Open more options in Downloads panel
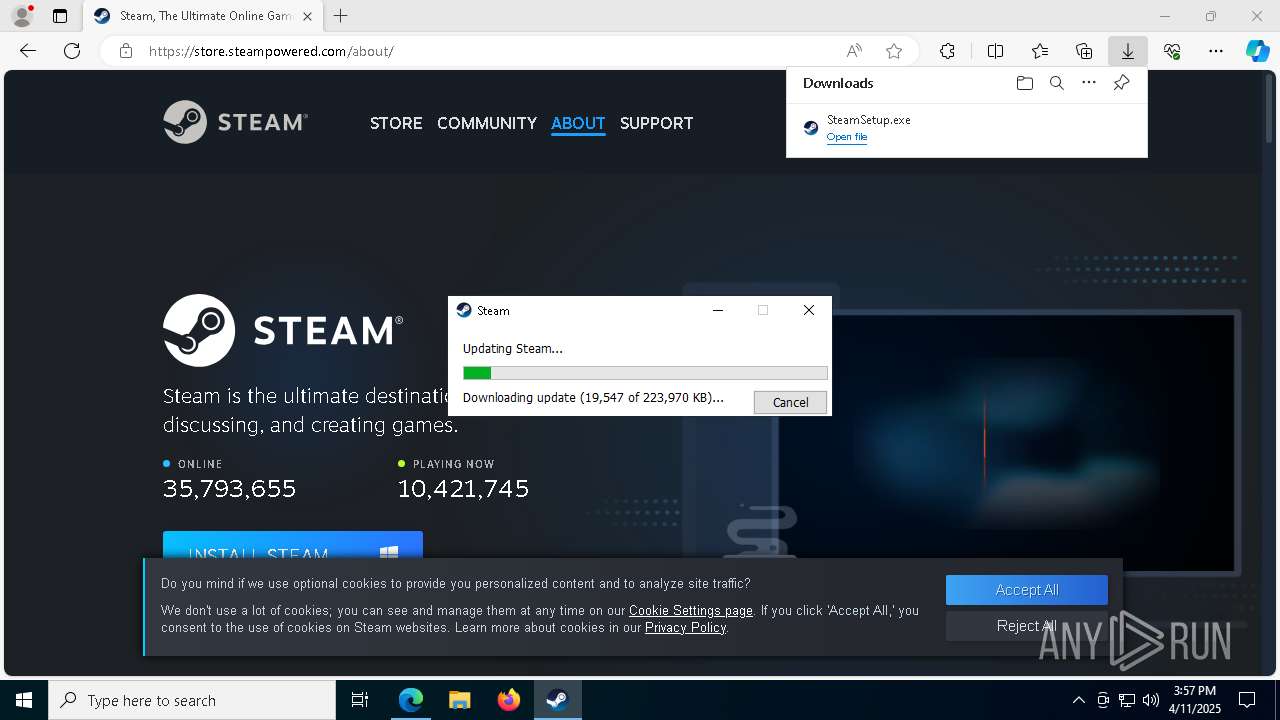Screen dimensions: 1280x720 click(x=1089, y=83)
